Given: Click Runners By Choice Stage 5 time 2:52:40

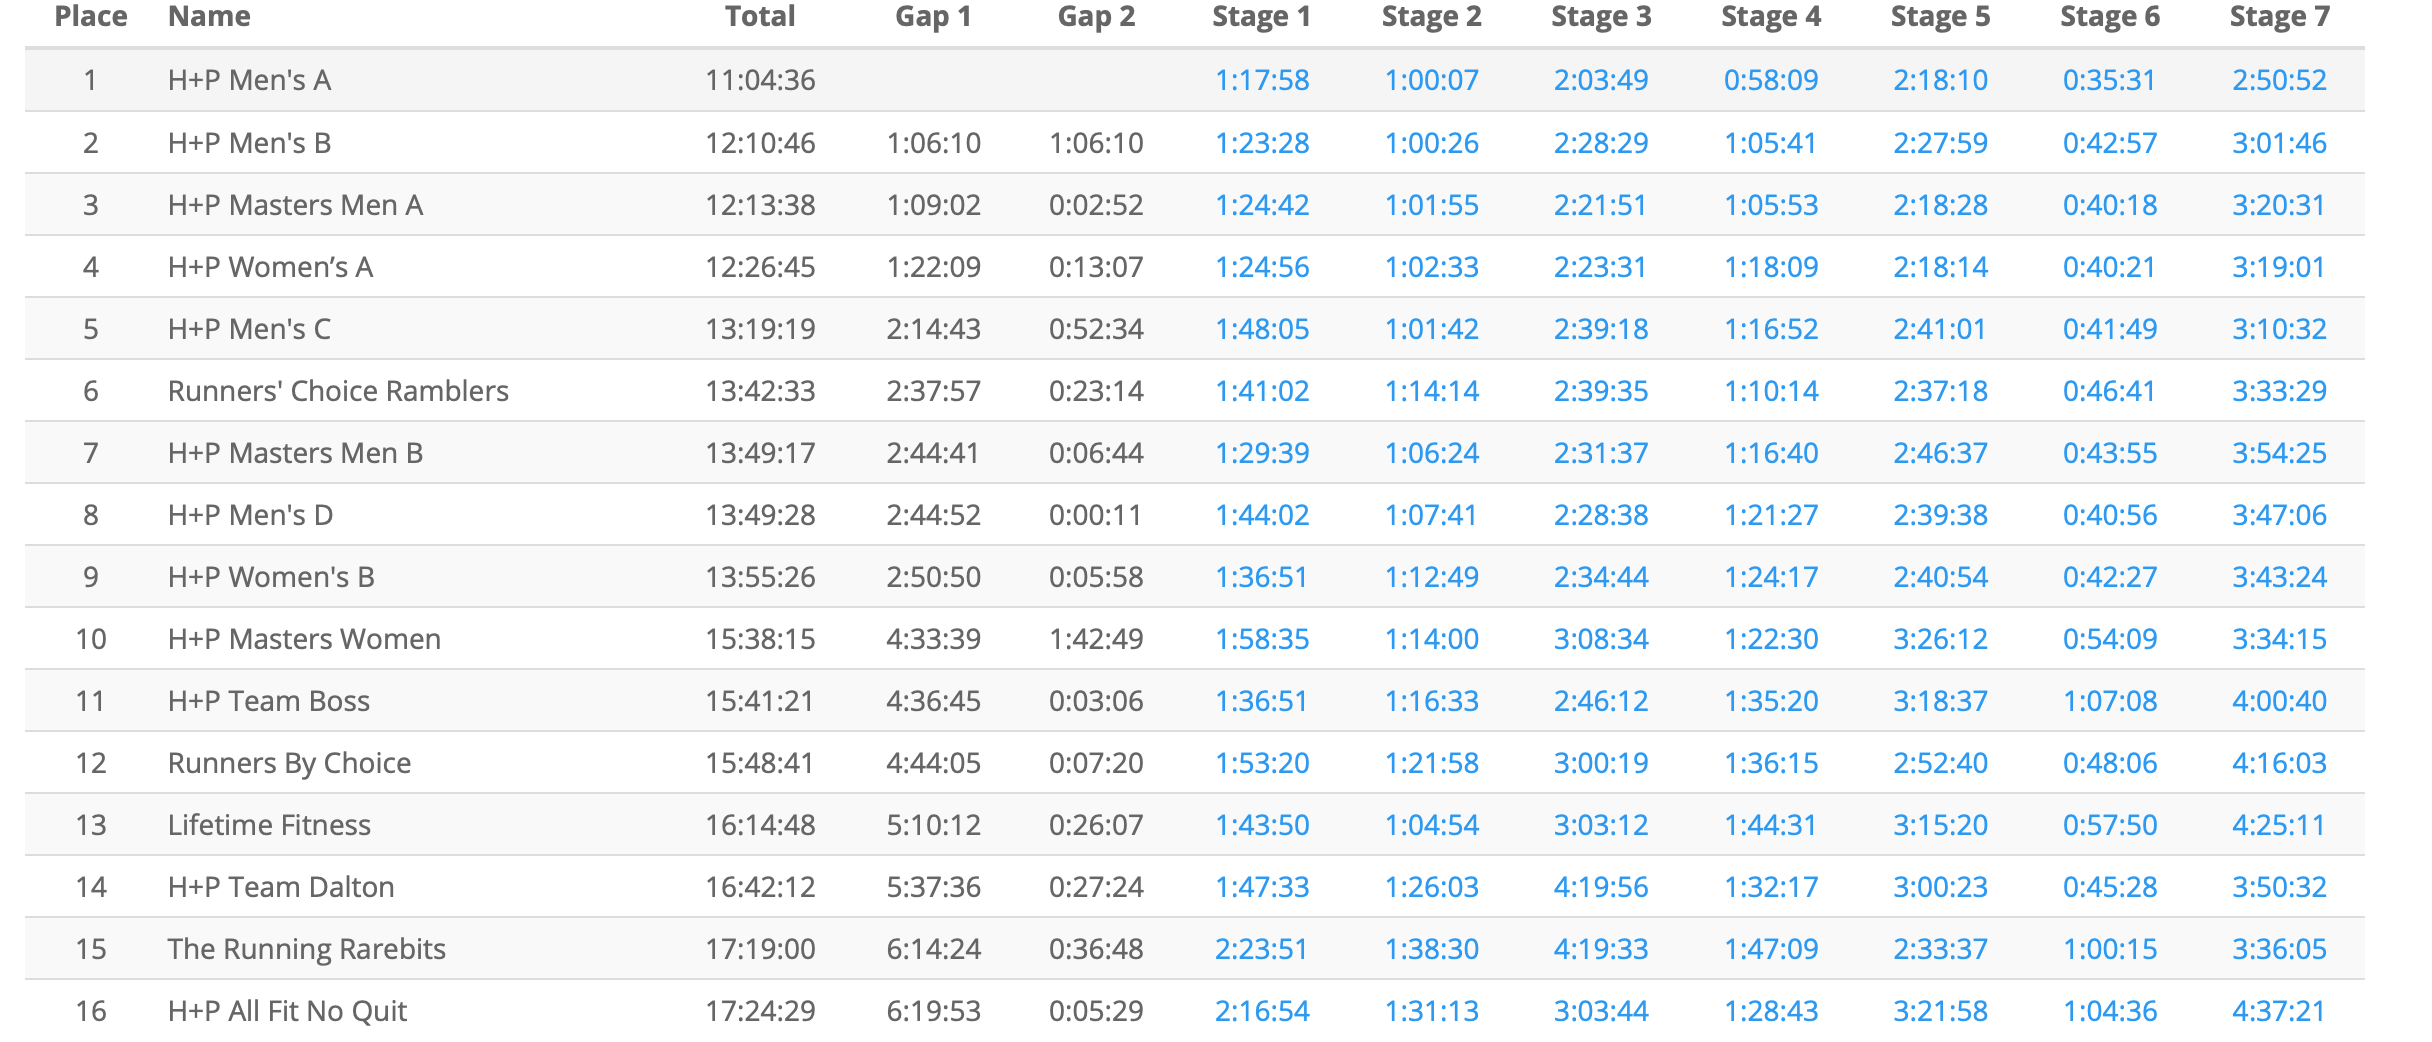Looking at the screenshot, I should point(1939,763).
